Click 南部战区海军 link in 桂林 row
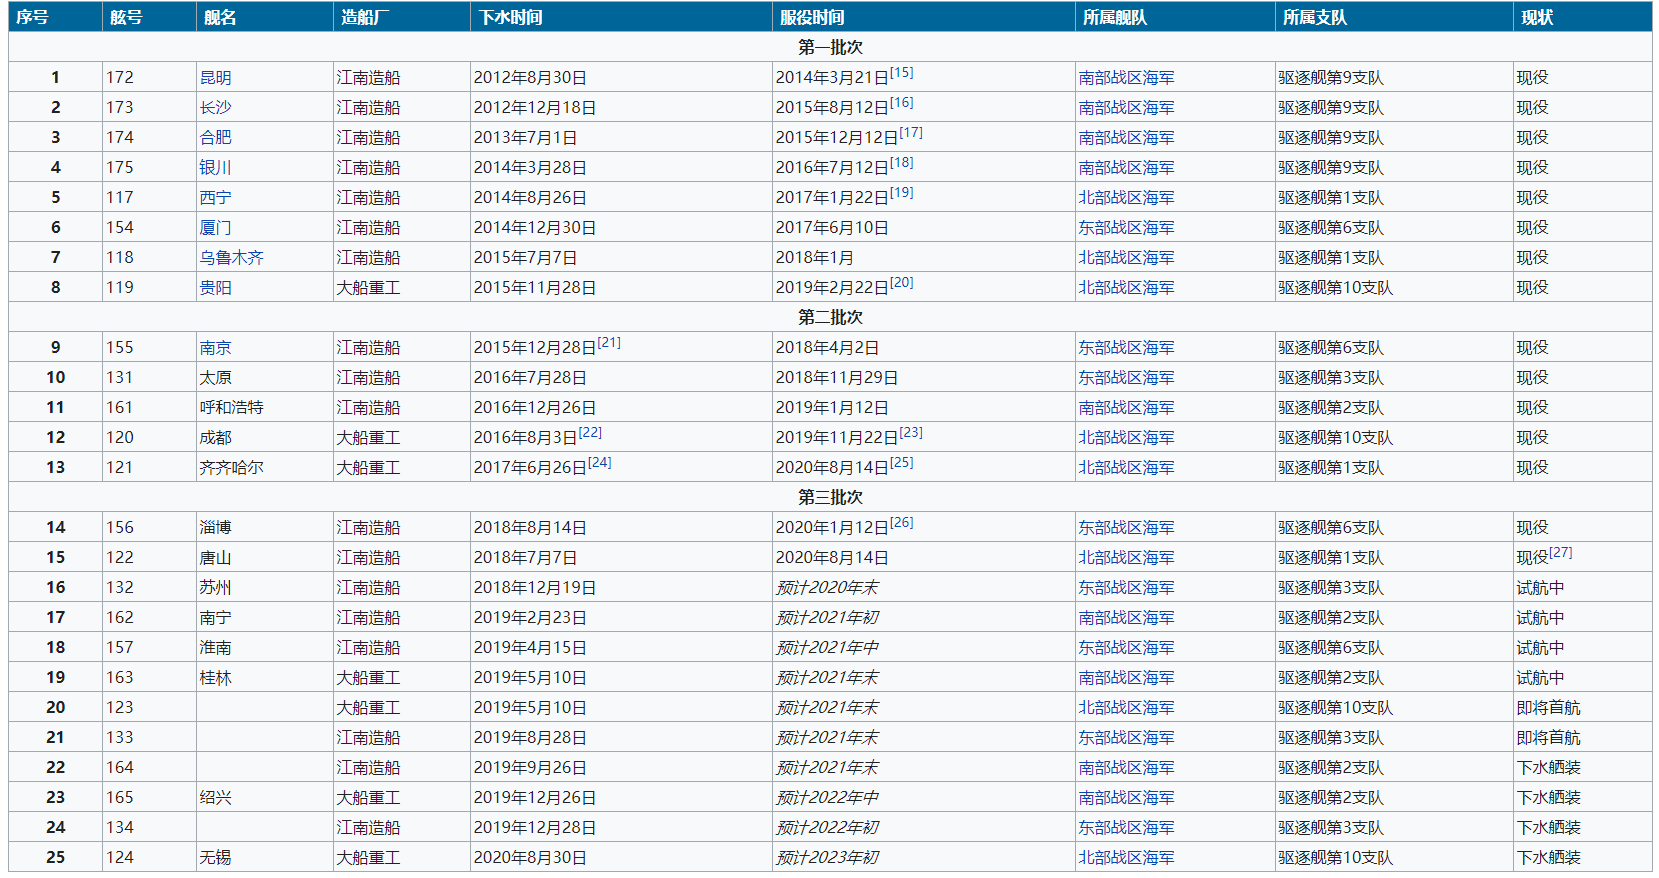The height and width of the screenshot is (878, 1659). [x=1126, y=678]
